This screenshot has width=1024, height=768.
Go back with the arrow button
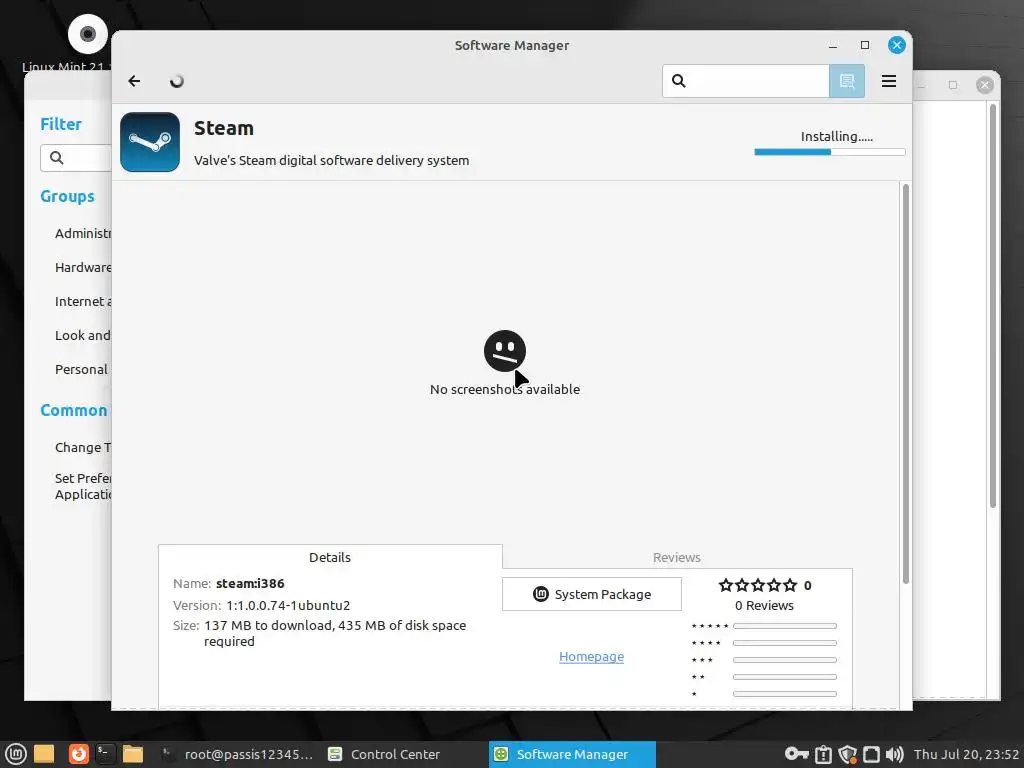[x=134, y=81]
